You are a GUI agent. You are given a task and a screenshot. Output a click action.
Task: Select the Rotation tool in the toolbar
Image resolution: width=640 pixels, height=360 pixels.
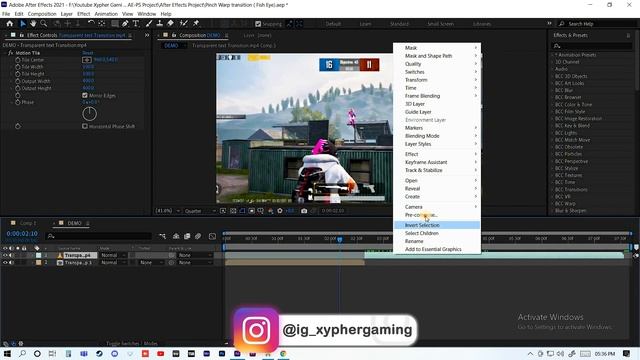point(91,24)
